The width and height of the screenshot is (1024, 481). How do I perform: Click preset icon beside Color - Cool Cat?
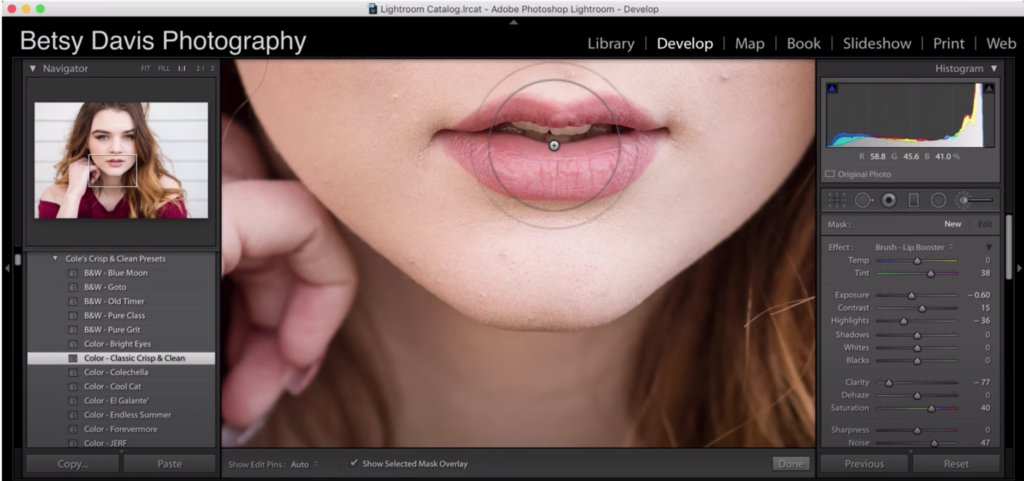point(73,386)
